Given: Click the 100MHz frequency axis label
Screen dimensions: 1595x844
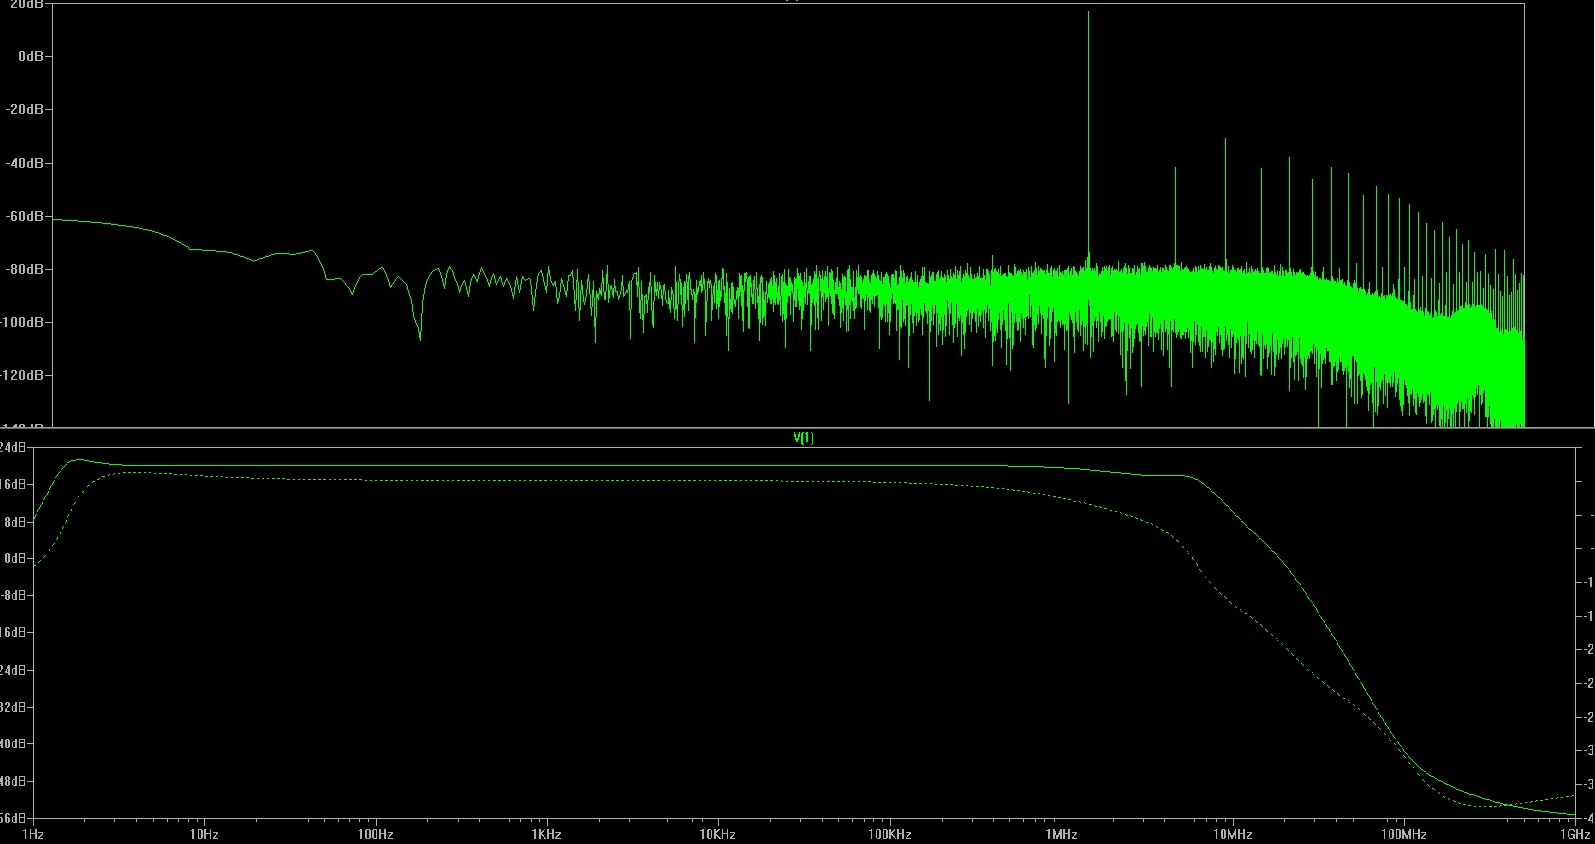Looking at the screenshot, I should [1404, 834].
